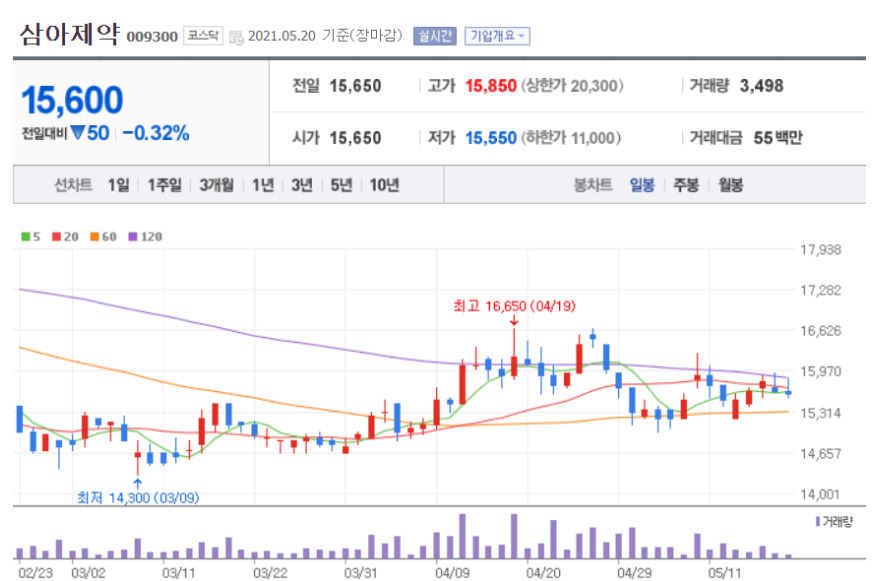Switch to the 1년 chart
This screenshot has height=581, width=880.
pos(263,185)
